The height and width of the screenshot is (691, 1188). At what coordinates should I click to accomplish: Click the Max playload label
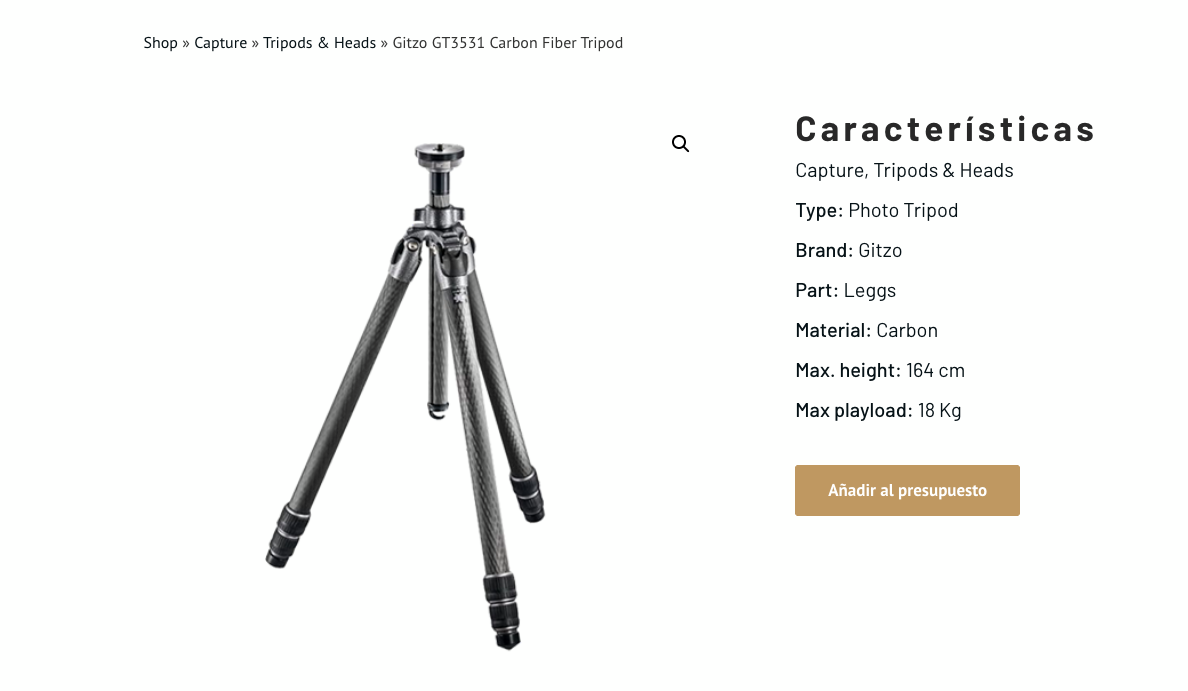pyautogui.click(x=853, y=411)
